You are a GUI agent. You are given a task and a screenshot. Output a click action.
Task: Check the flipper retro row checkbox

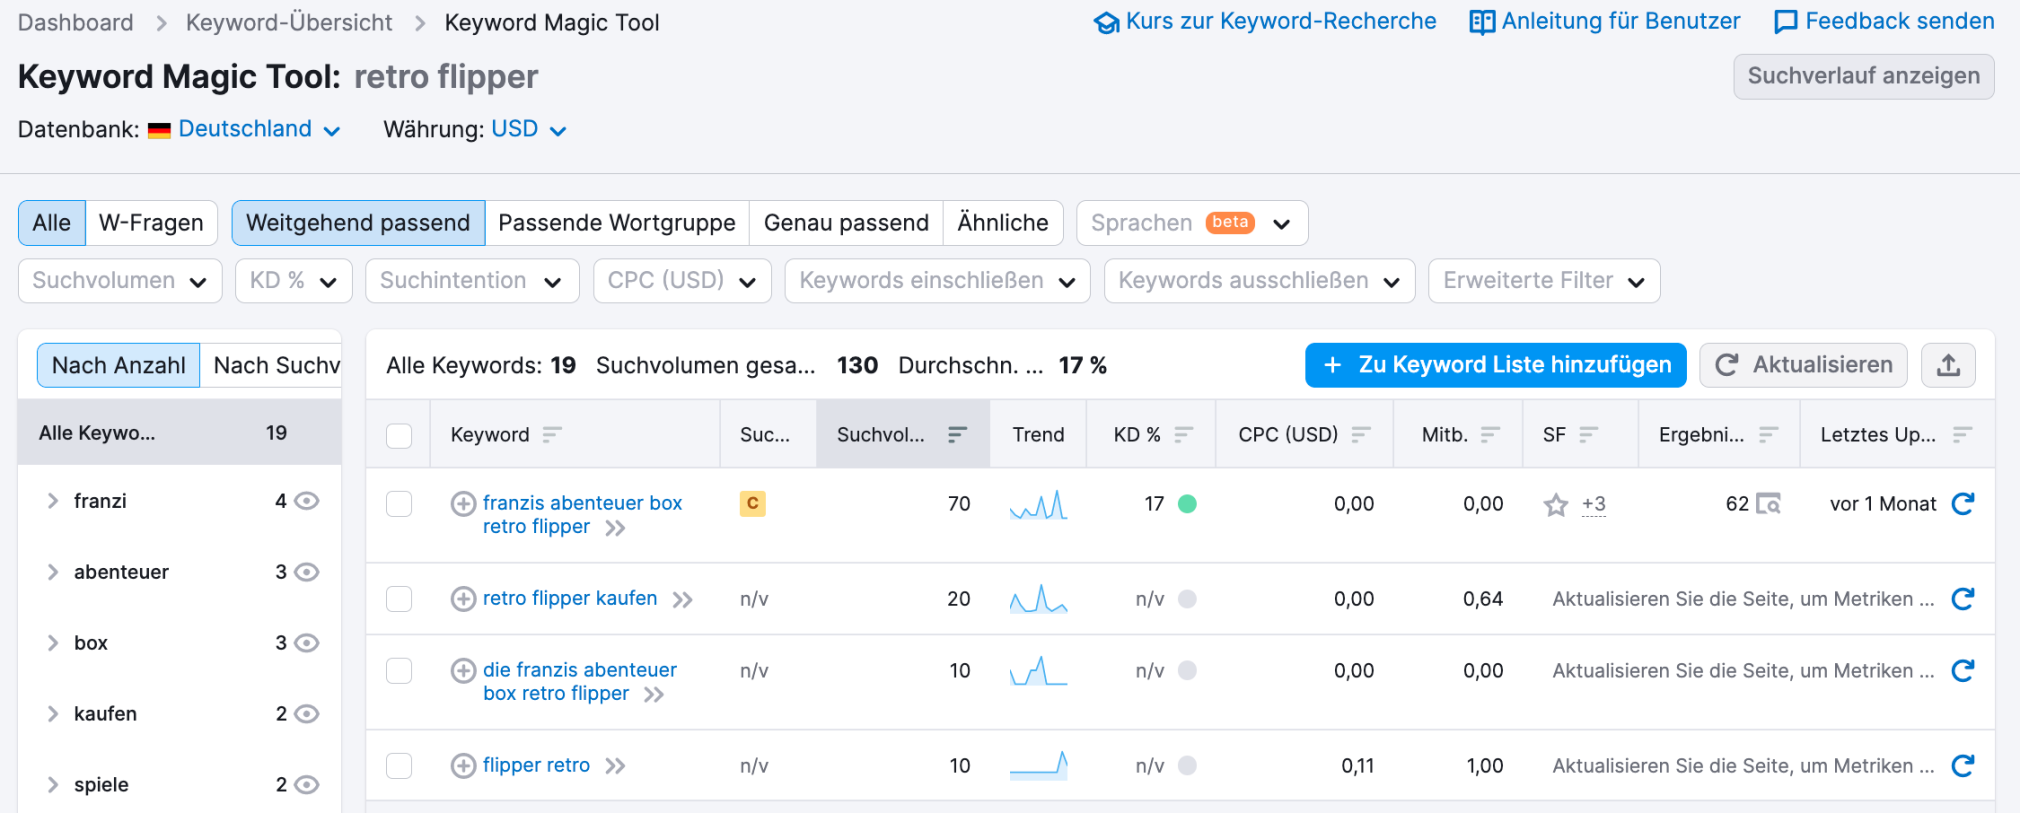click(399, 766)
